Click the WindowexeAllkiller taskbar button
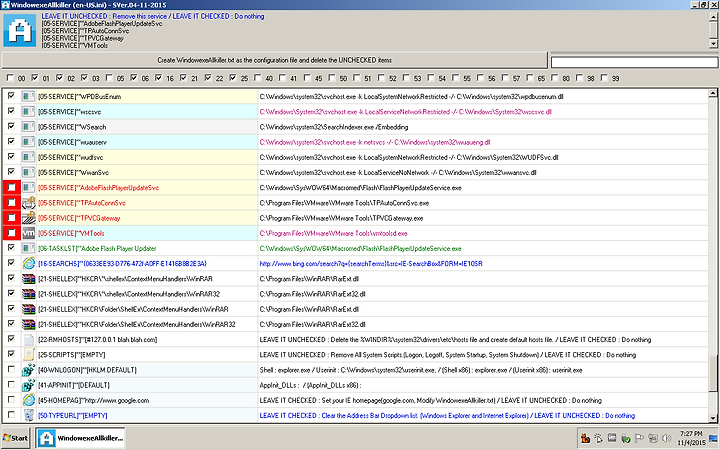This screenshot has height=450, width=720. (x=81, y=438)
